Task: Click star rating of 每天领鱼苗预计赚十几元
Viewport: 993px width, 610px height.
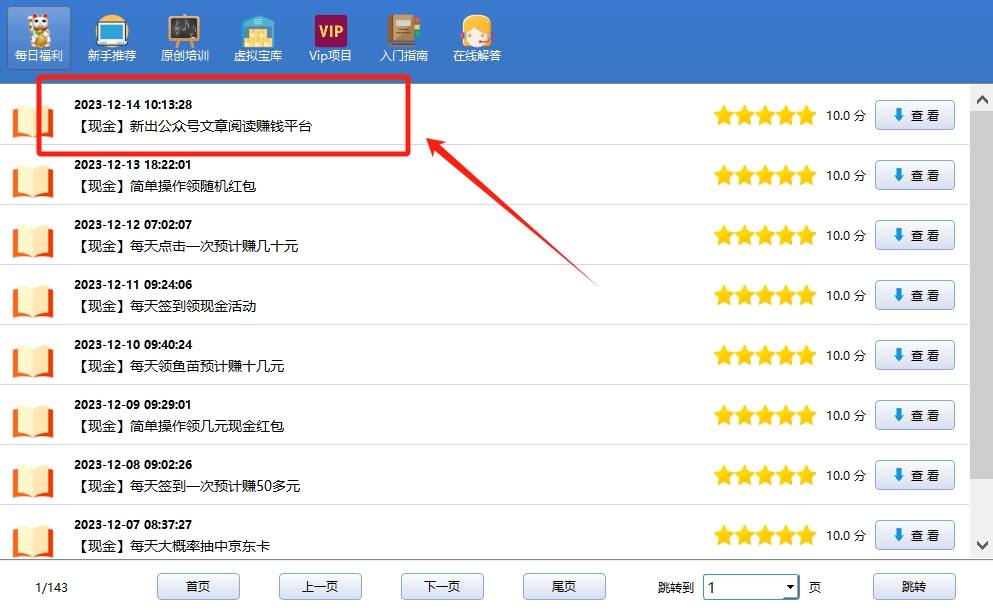Action: (765, 355)
